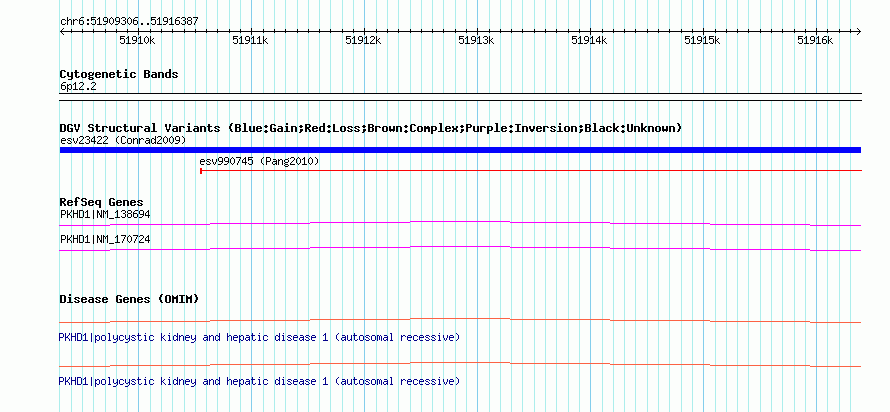The image size is (890, 412).
Task: Click the 6p12.2 cytogenetic band line
Action: click(x=460, y=97)
